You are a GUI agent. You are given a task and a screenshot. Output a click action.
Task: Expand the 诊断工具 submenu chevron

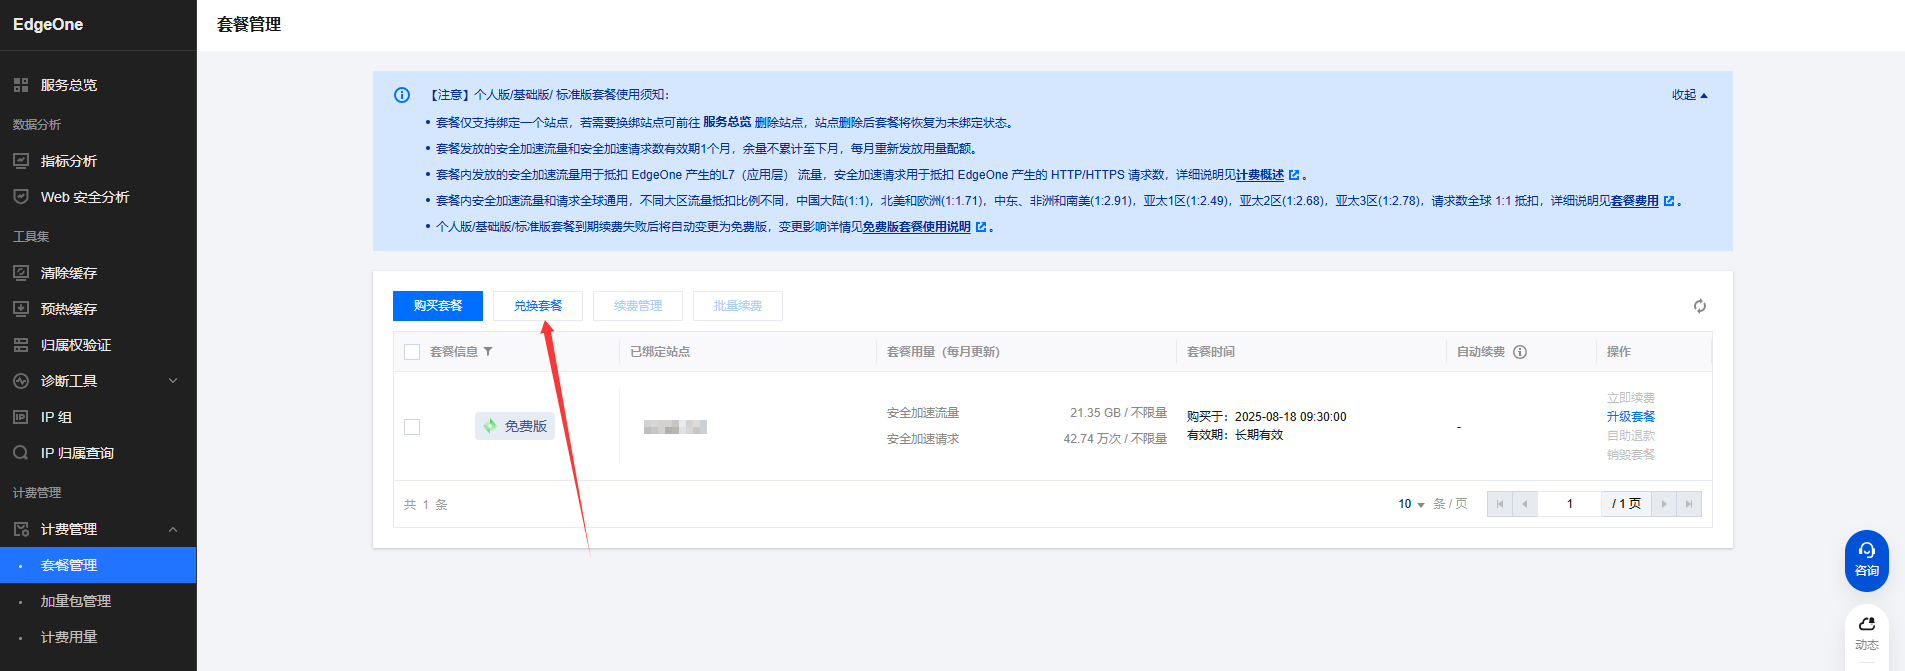coord(173,381)
